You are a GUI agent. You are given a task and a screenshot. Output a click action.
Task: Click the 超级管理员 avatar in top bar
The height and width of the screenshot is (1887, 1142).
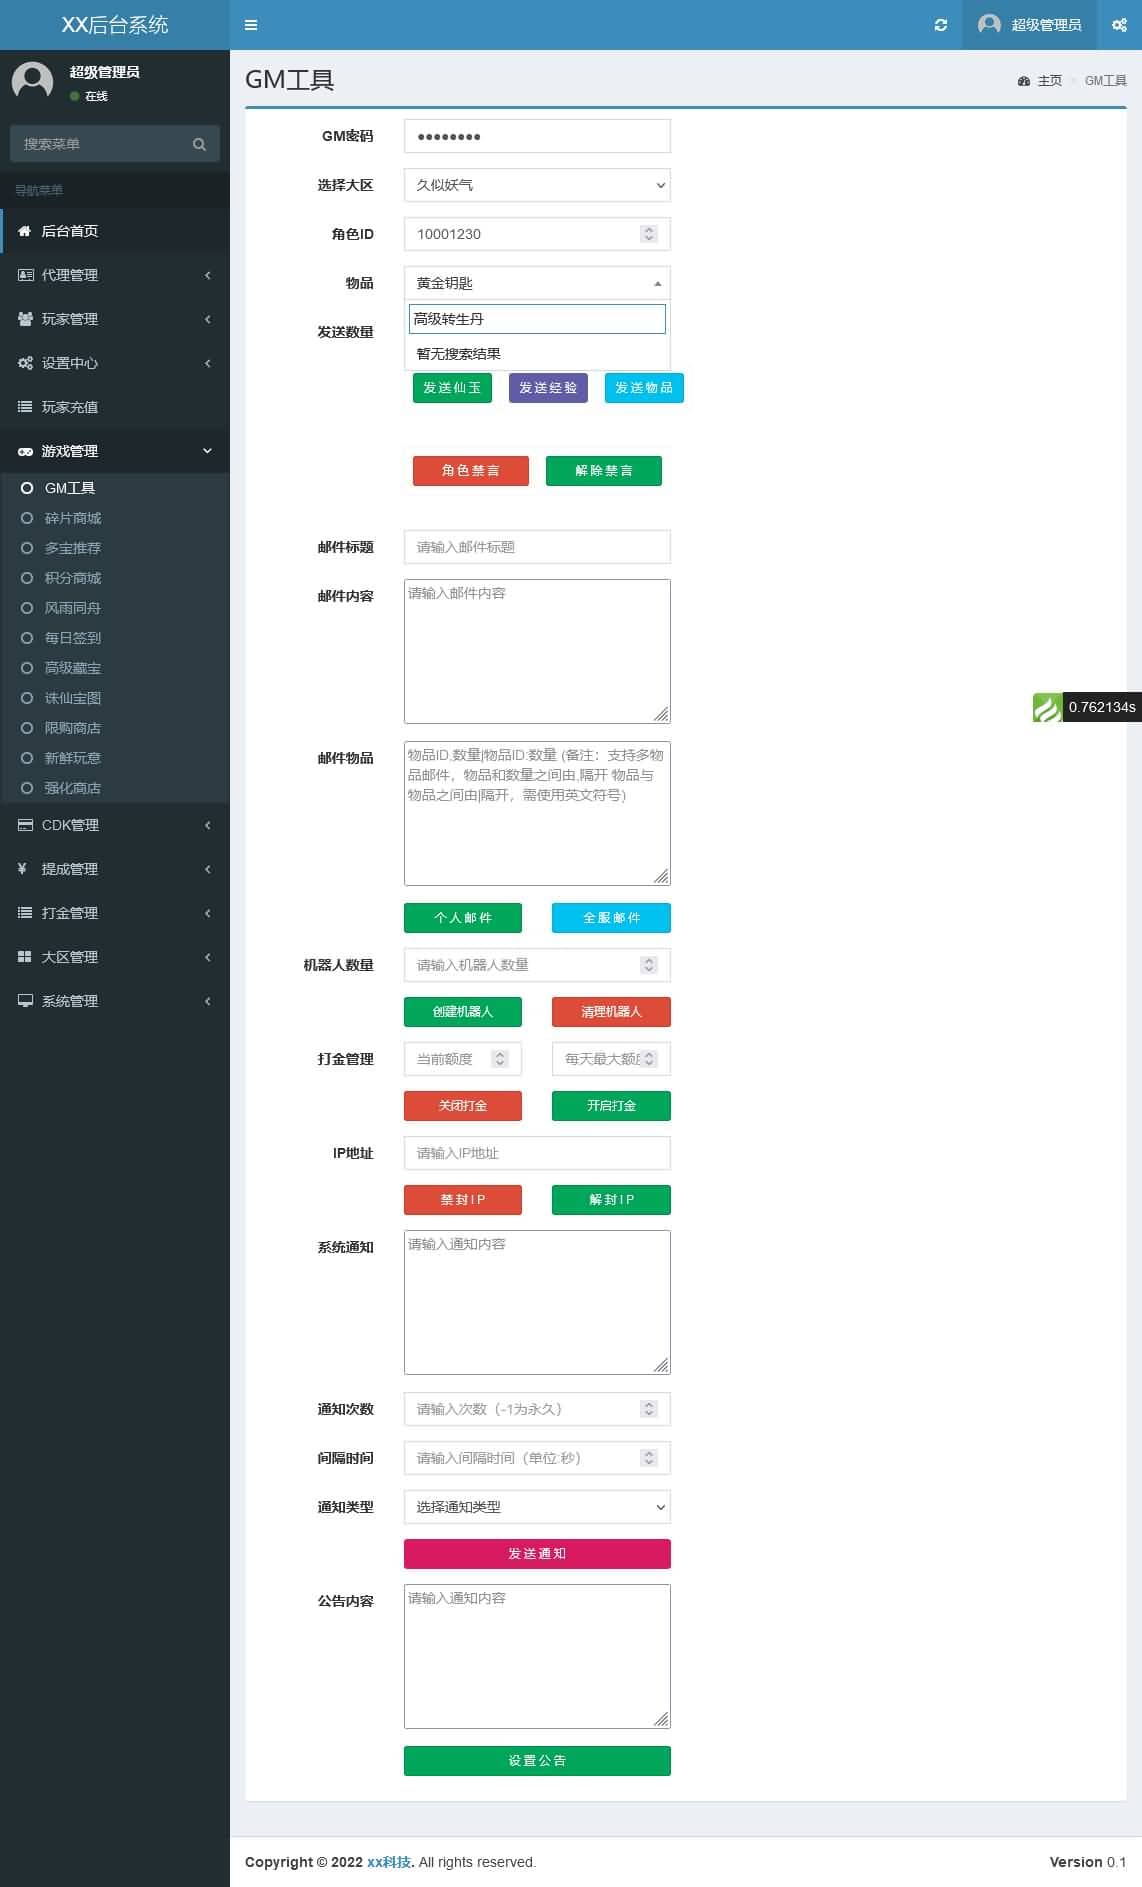989,24
